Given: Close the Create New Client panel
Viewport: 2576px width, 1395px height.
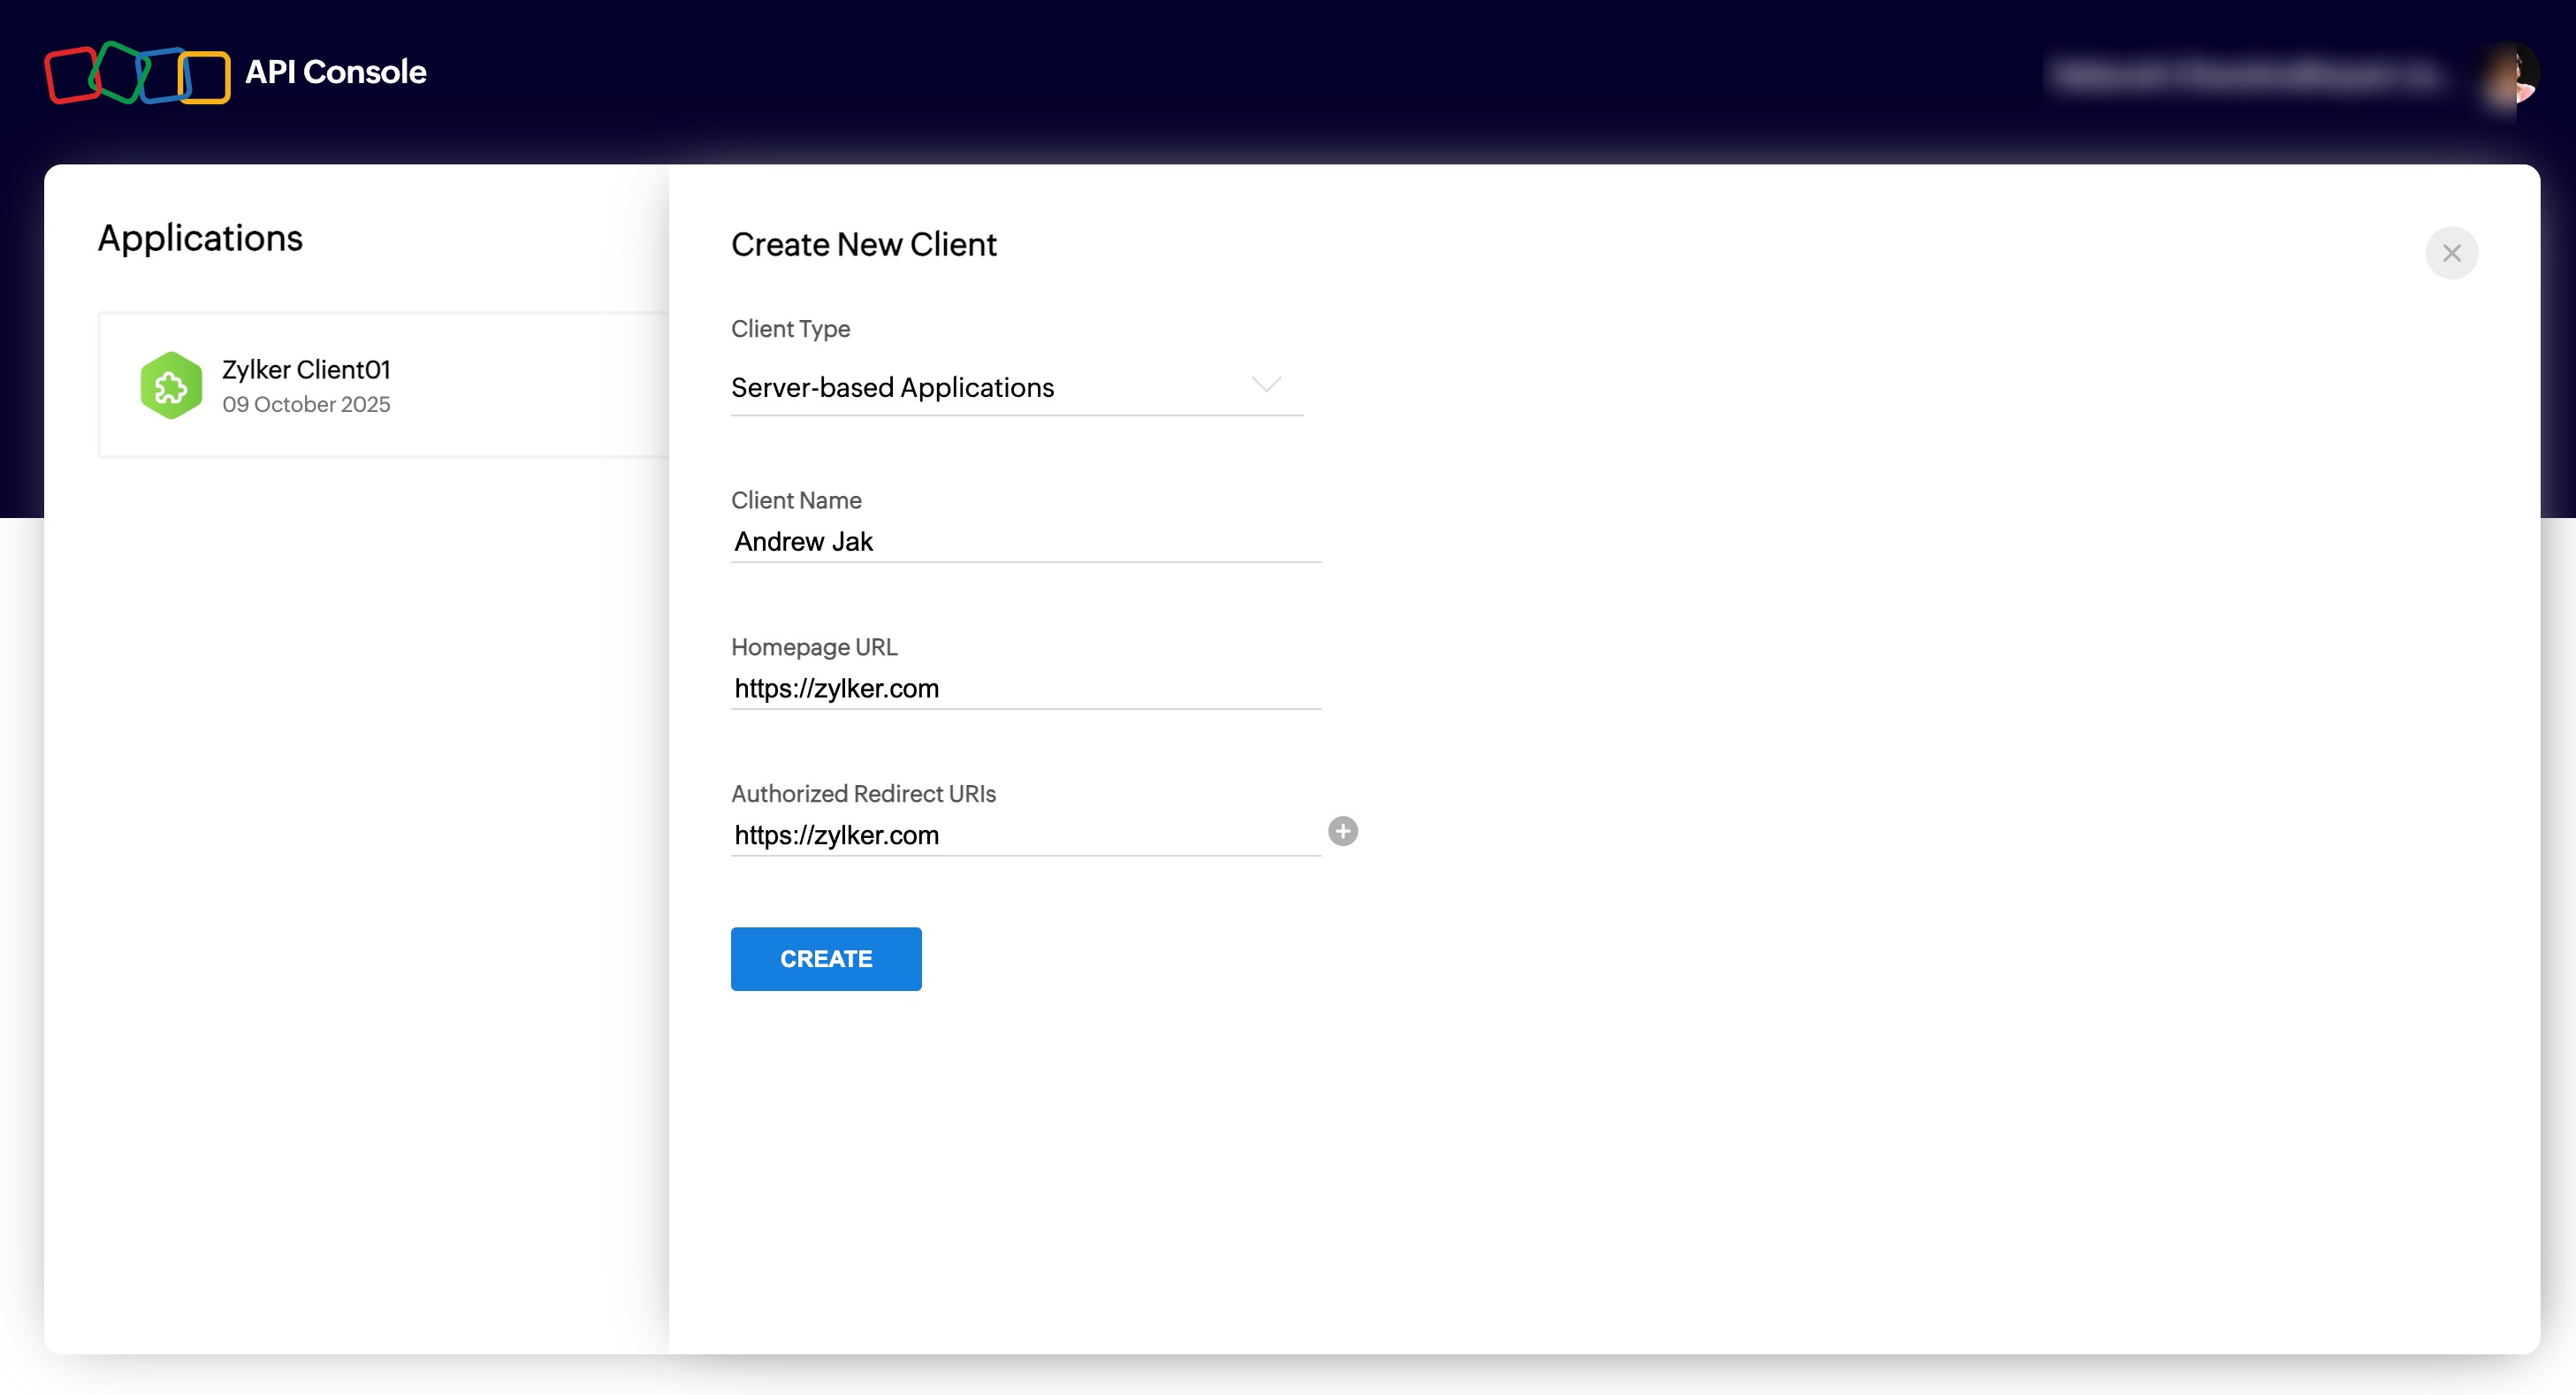Looking at the screenshot, I should point(2451,253).
